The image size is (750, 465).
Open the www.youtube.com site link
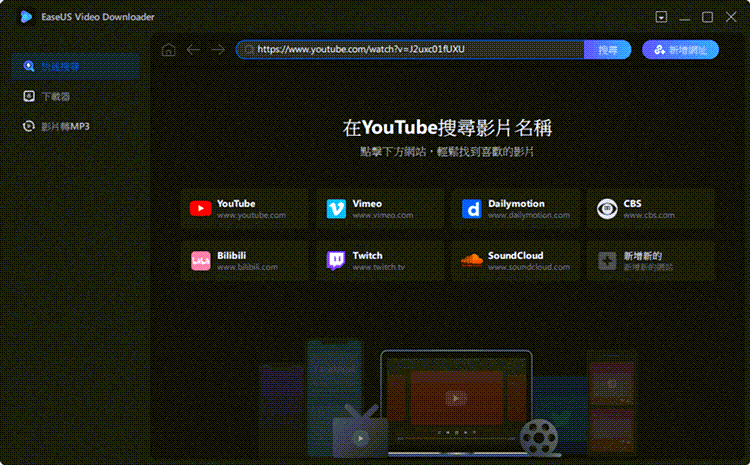point(252,215)
